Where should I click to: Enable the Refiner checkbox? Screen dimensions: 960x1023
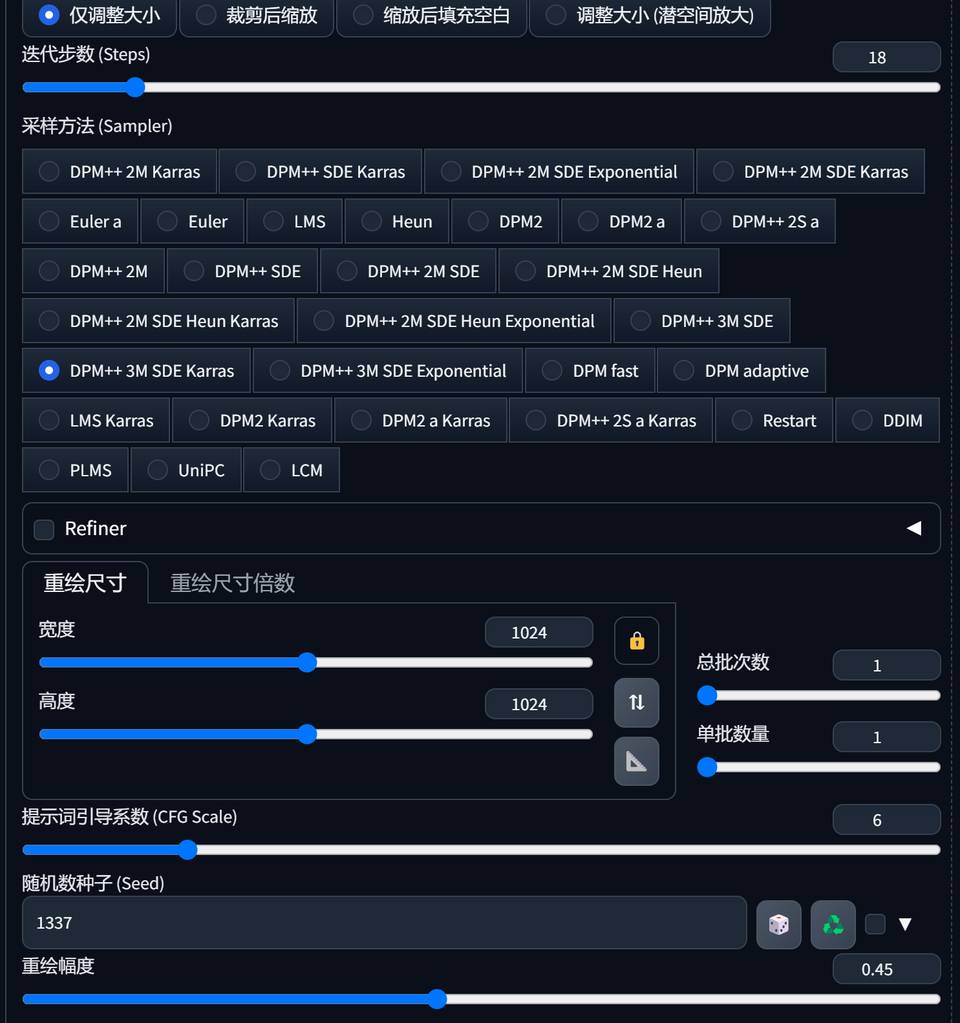(x=44, y=529)
